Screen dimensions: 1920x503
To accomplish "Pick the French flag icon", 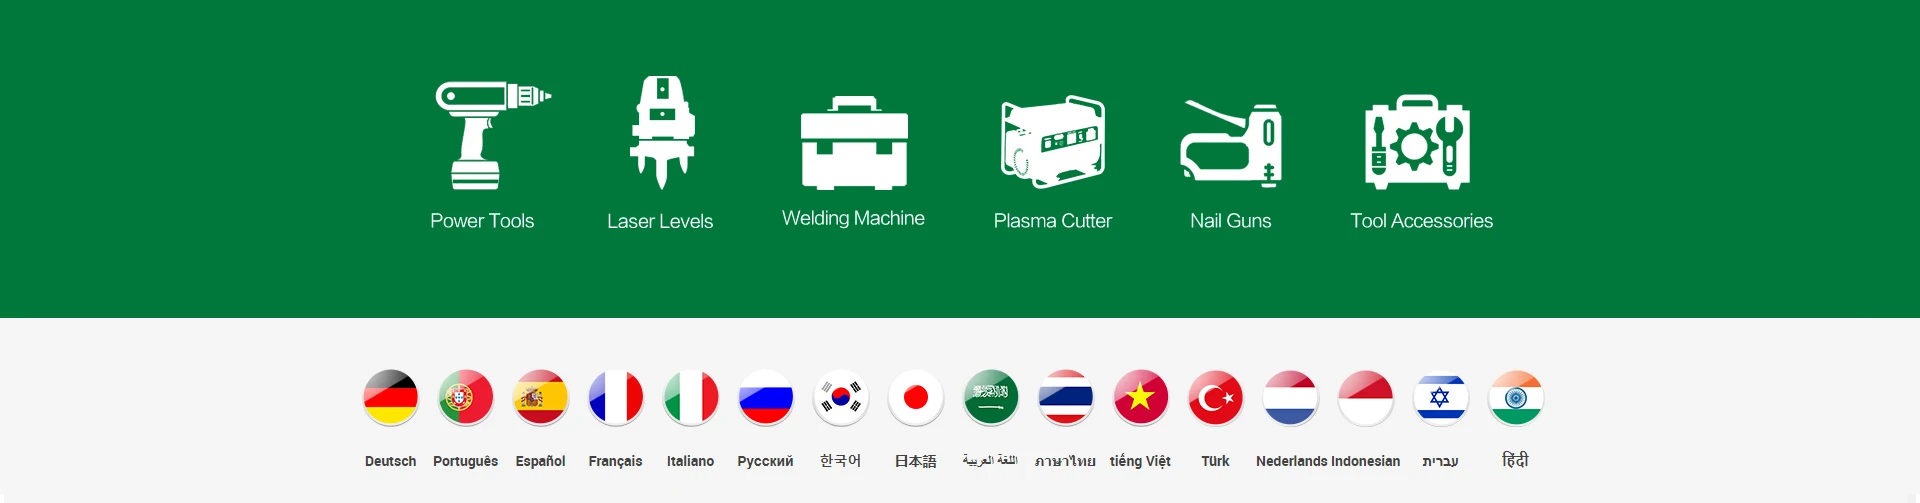I will pyautogui.click(x=616, y=397).
